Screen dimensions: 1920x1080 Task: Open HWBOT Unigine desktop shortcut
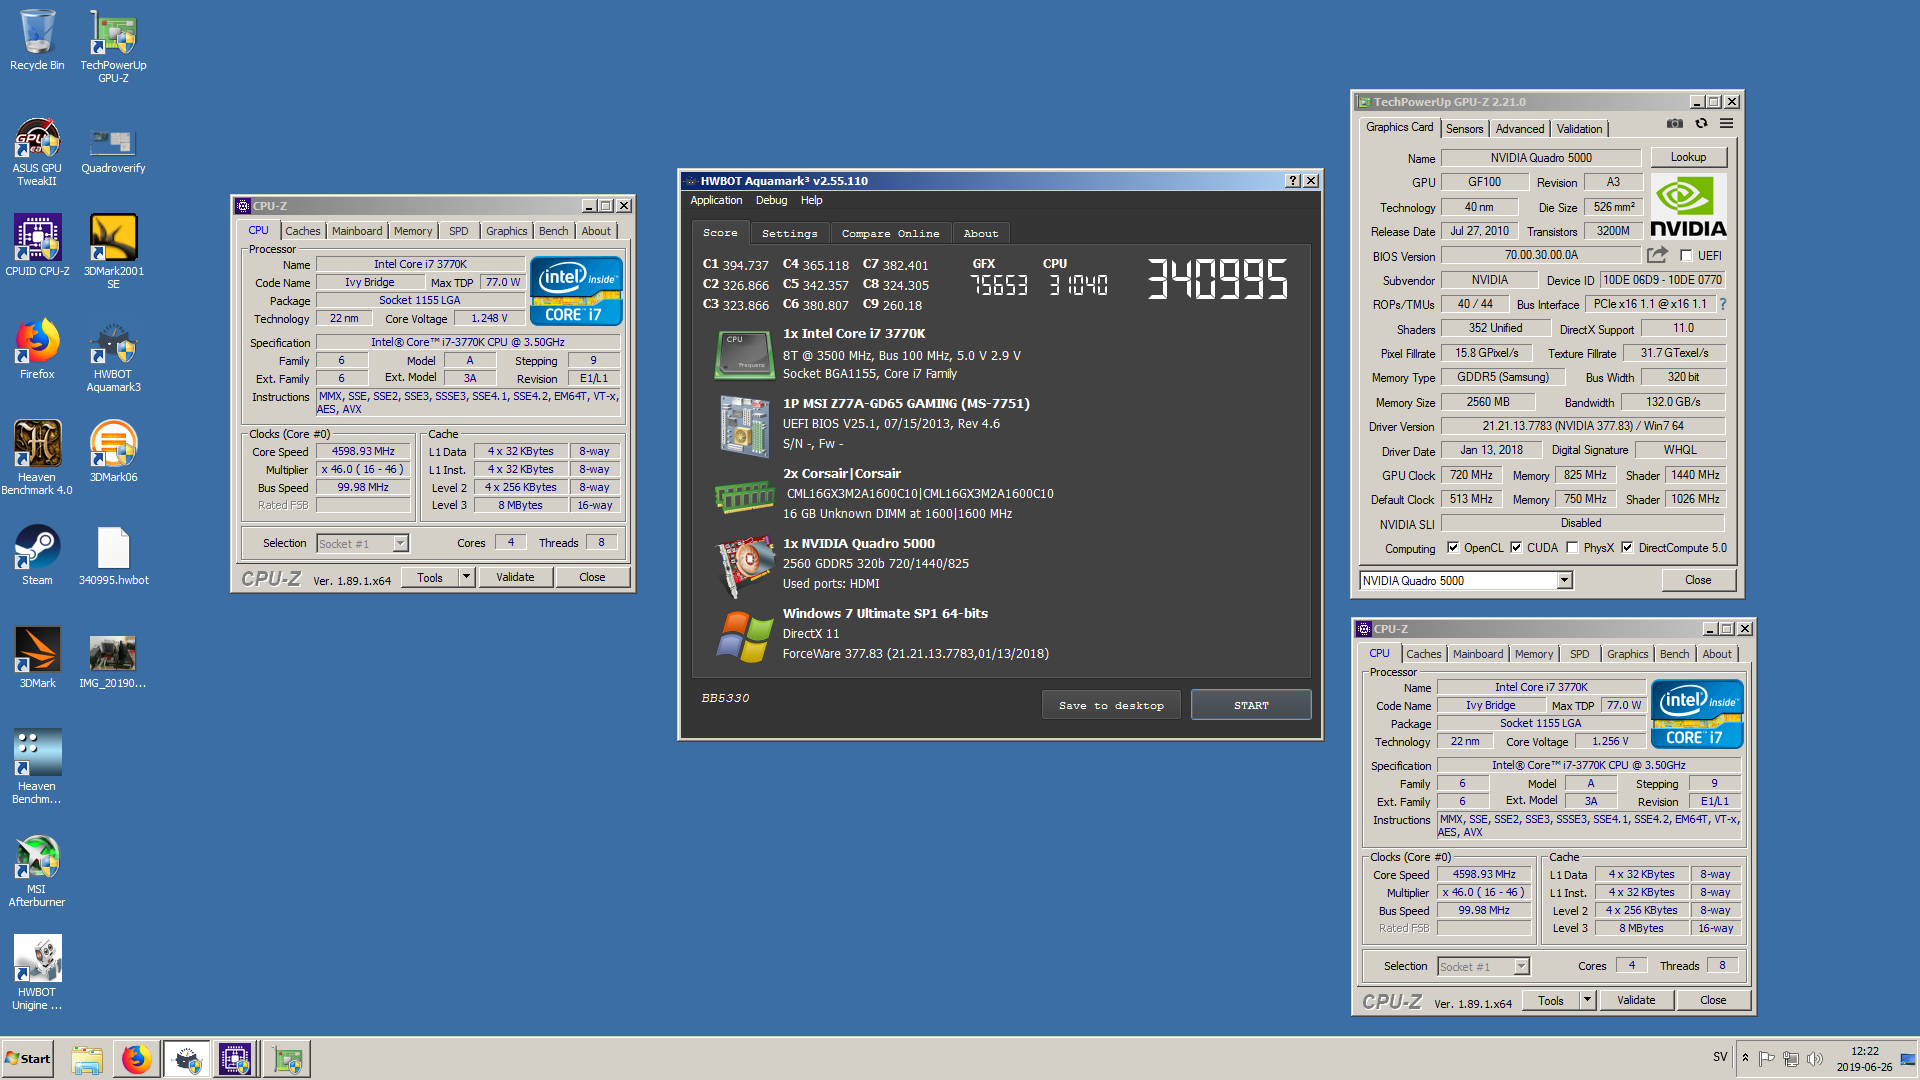point(37,973)
